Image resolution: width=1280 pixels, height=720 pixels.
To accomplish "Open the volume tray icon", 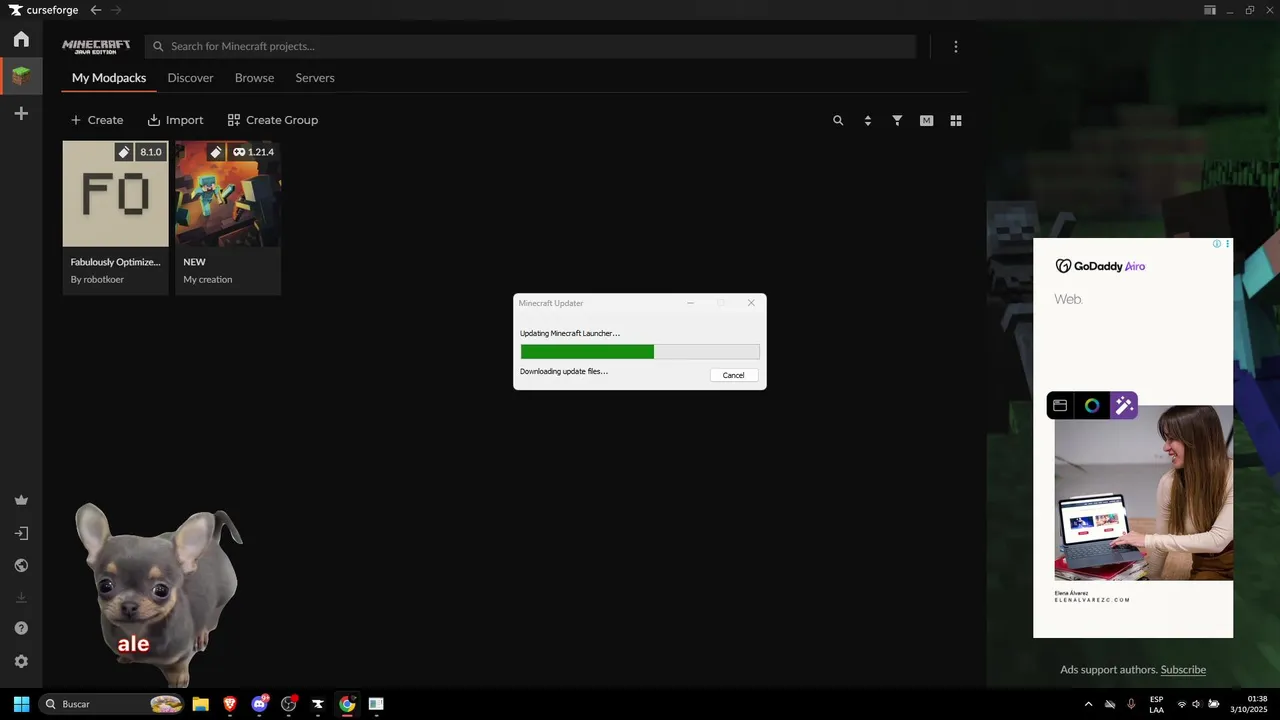I will coord(1197,705).
